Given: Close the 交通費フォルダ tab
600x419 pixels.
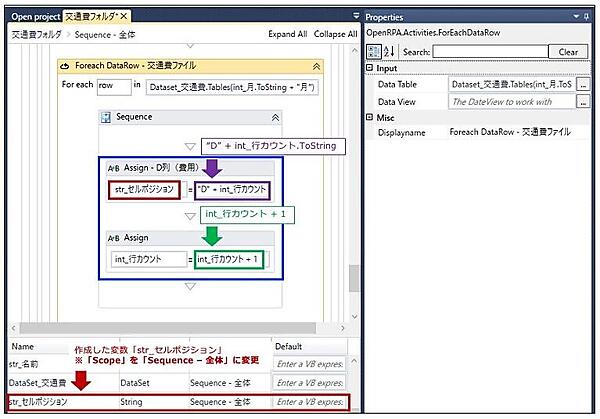Looking at the screenshot, I should pyautogui.click(x=124, y=16).
